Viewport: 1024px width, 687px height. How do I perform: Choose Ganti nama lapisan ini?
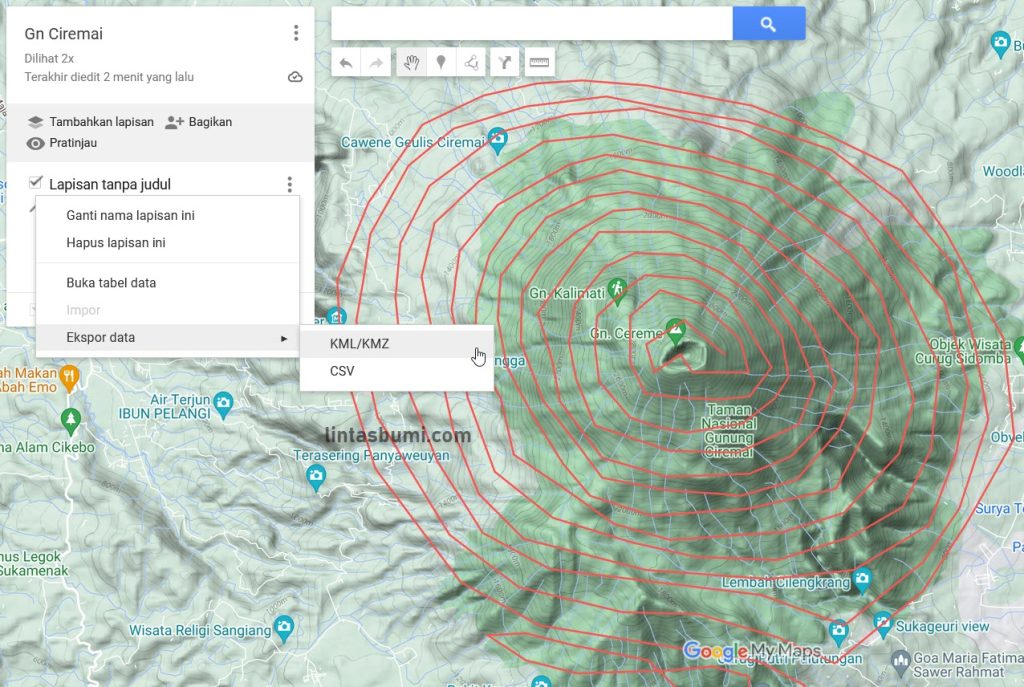(x=168, y=216)
